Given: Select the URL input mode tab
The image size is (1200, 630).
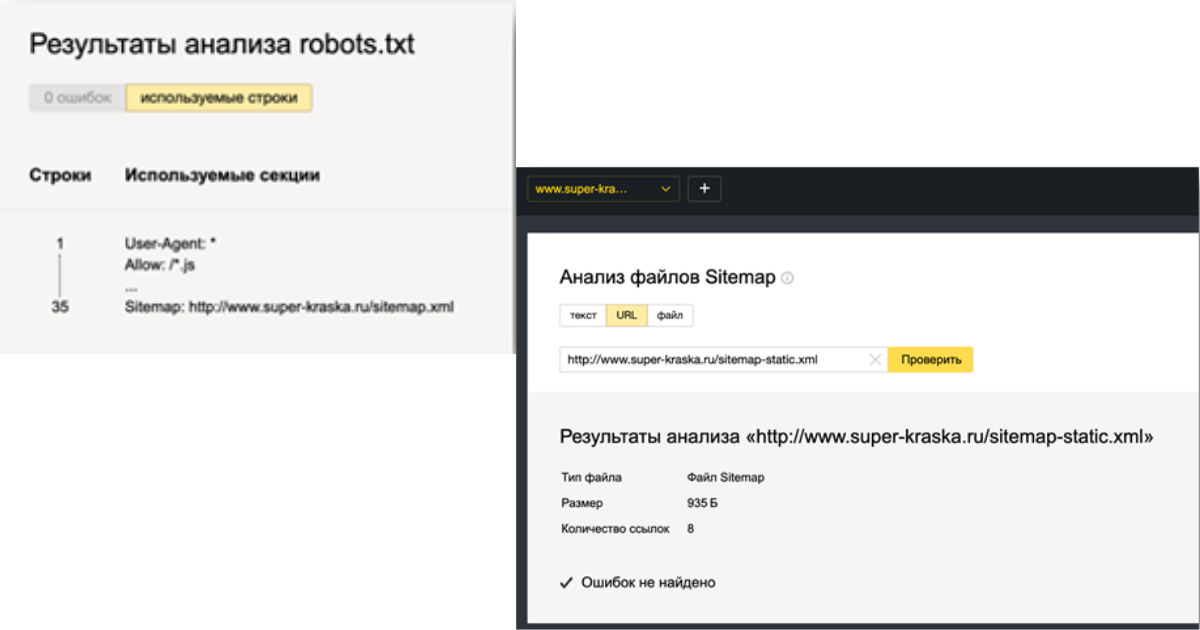Looking at the screenshot, I should click(x=627, y=315).
